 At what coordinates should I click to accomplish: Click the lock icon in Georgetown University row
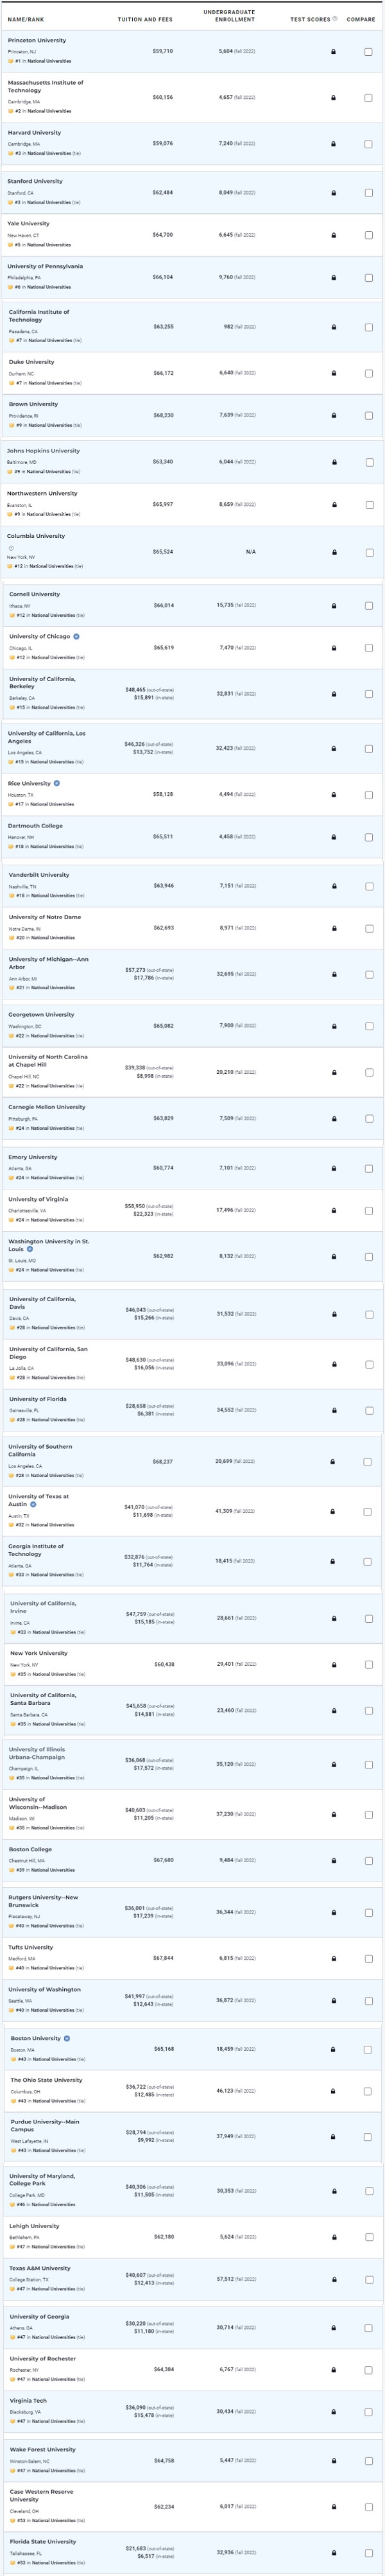(x=333, y=1026)
